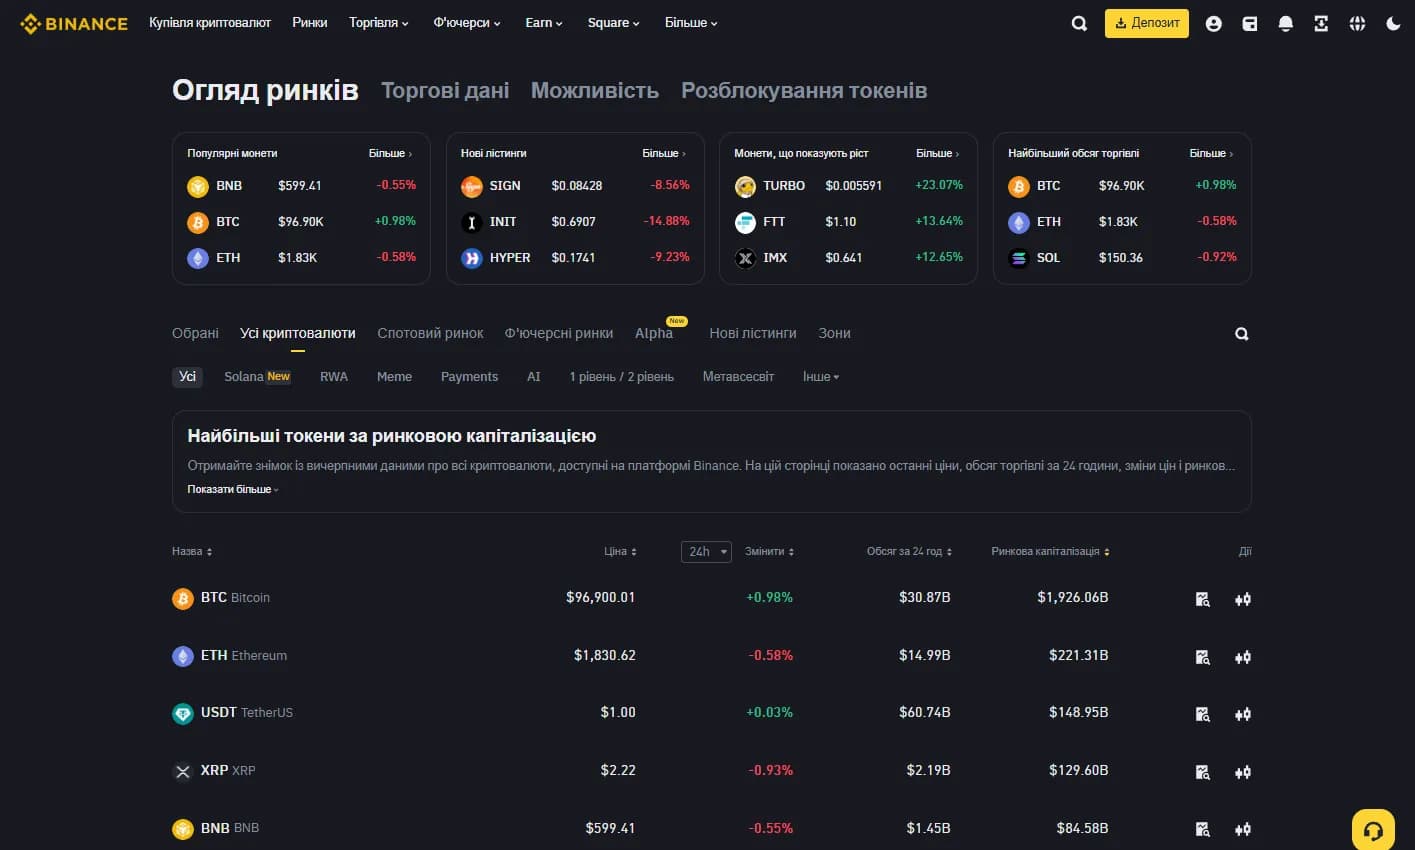Click the Bitcoin coin icon in table

coord(183,598)
